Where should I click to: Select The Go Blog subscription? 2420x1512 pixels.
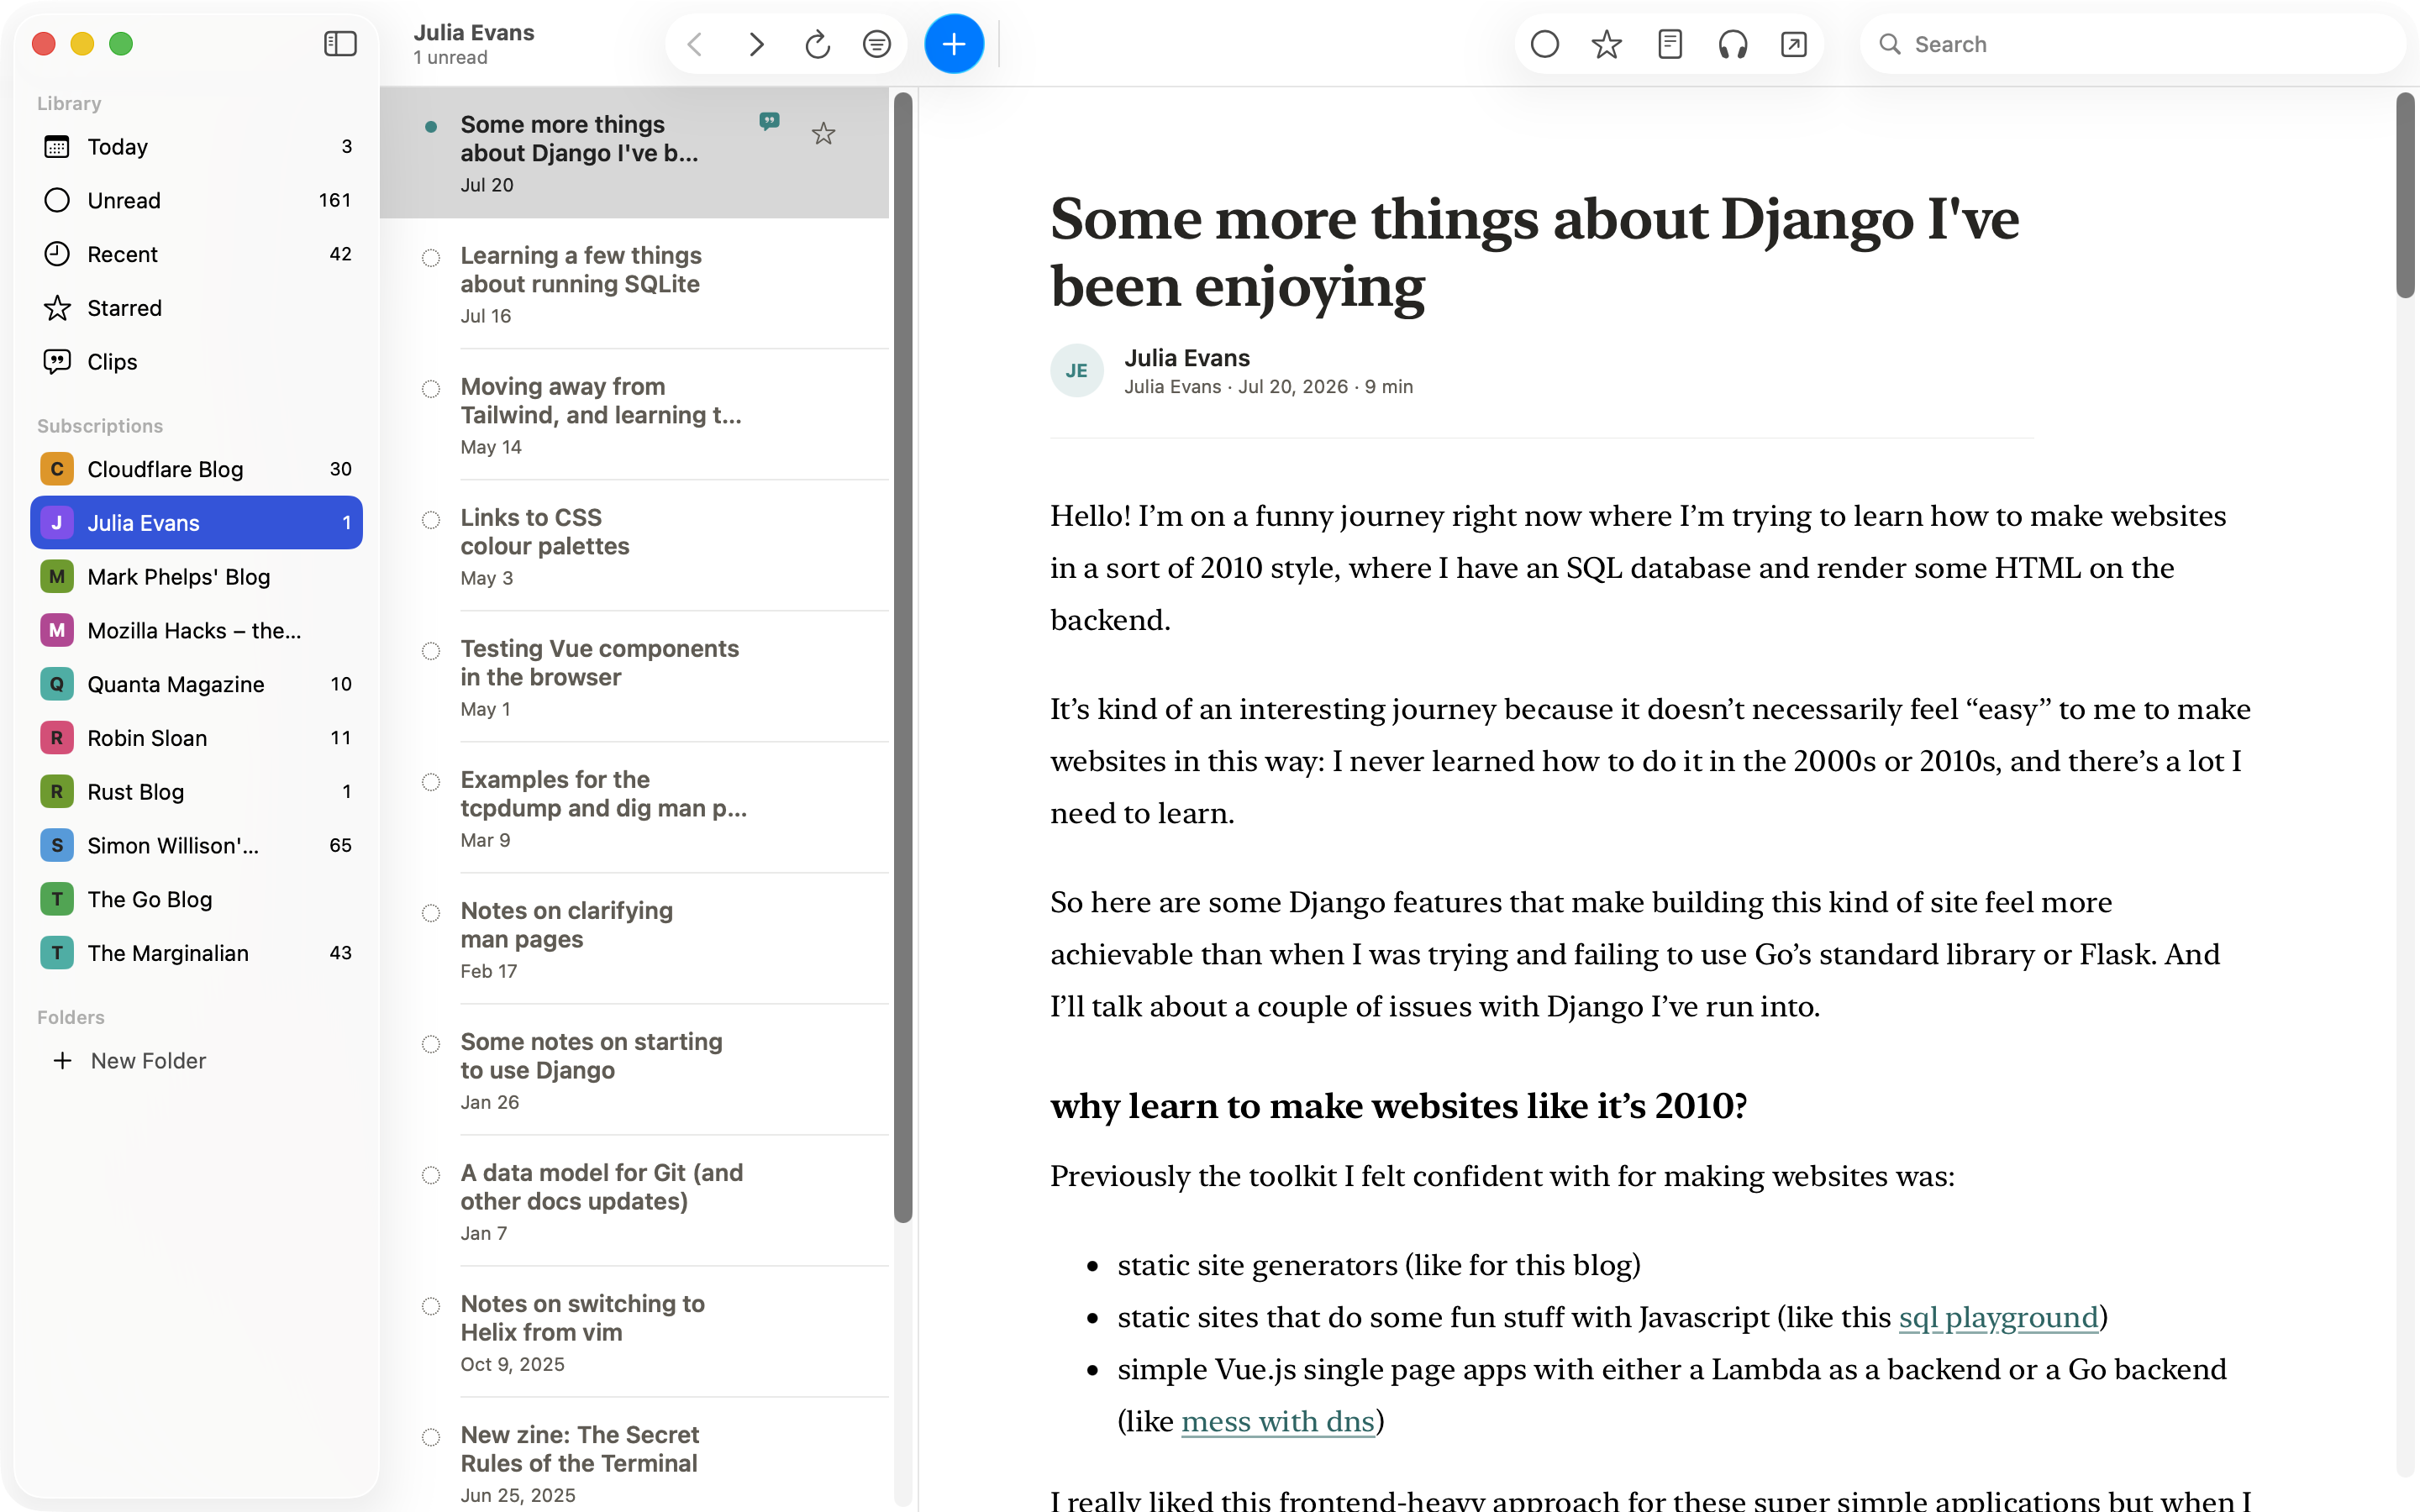[x=197, y=900]
